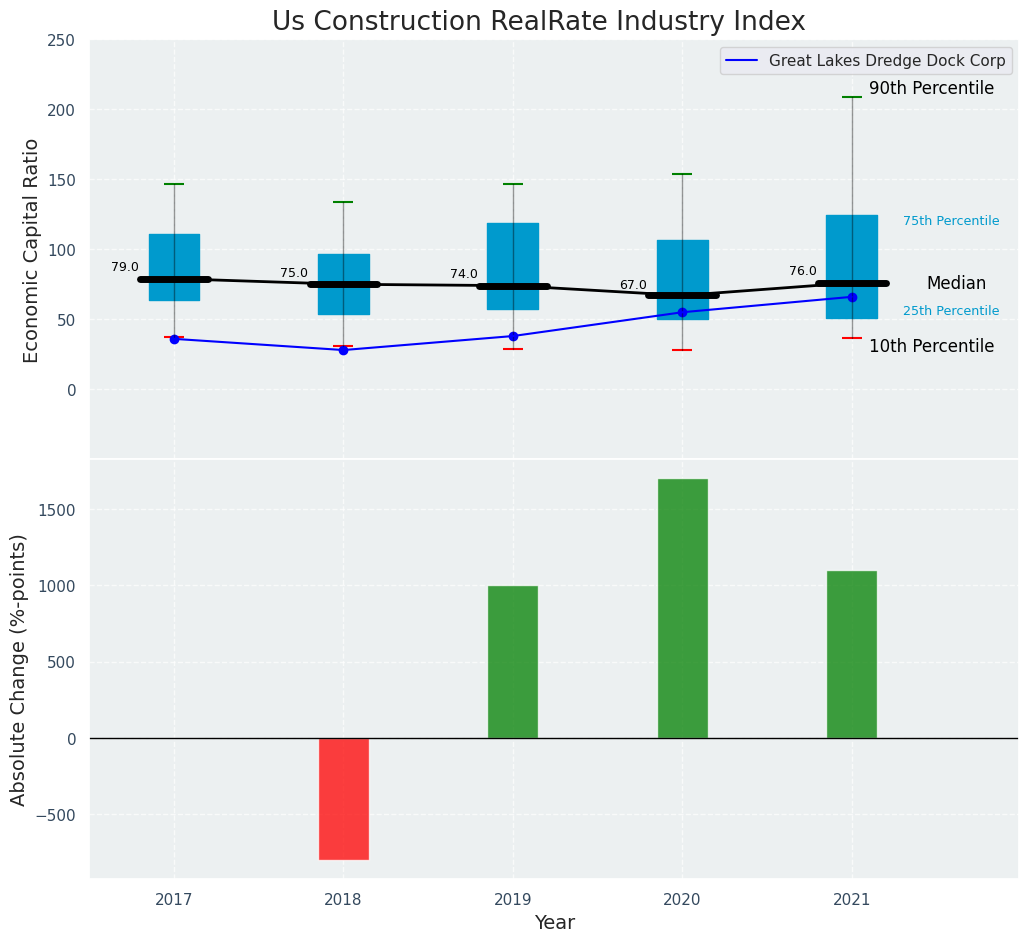Image resolution: width=1029 pixels, height=942 pixels.
Task: Select the 2019 interquartile box
Action: coord(512,250)
